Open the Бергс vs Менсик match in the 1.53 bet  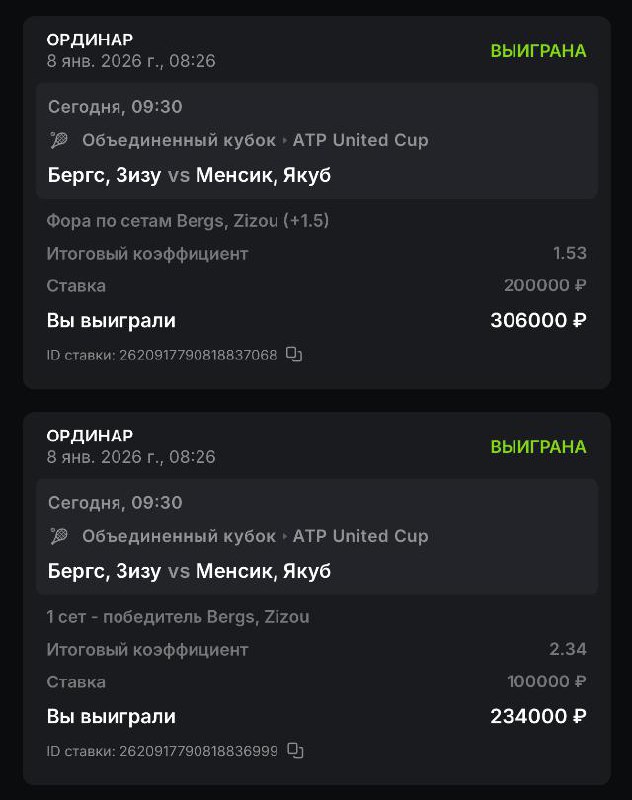pyautogui.click(x=189, y=175)
